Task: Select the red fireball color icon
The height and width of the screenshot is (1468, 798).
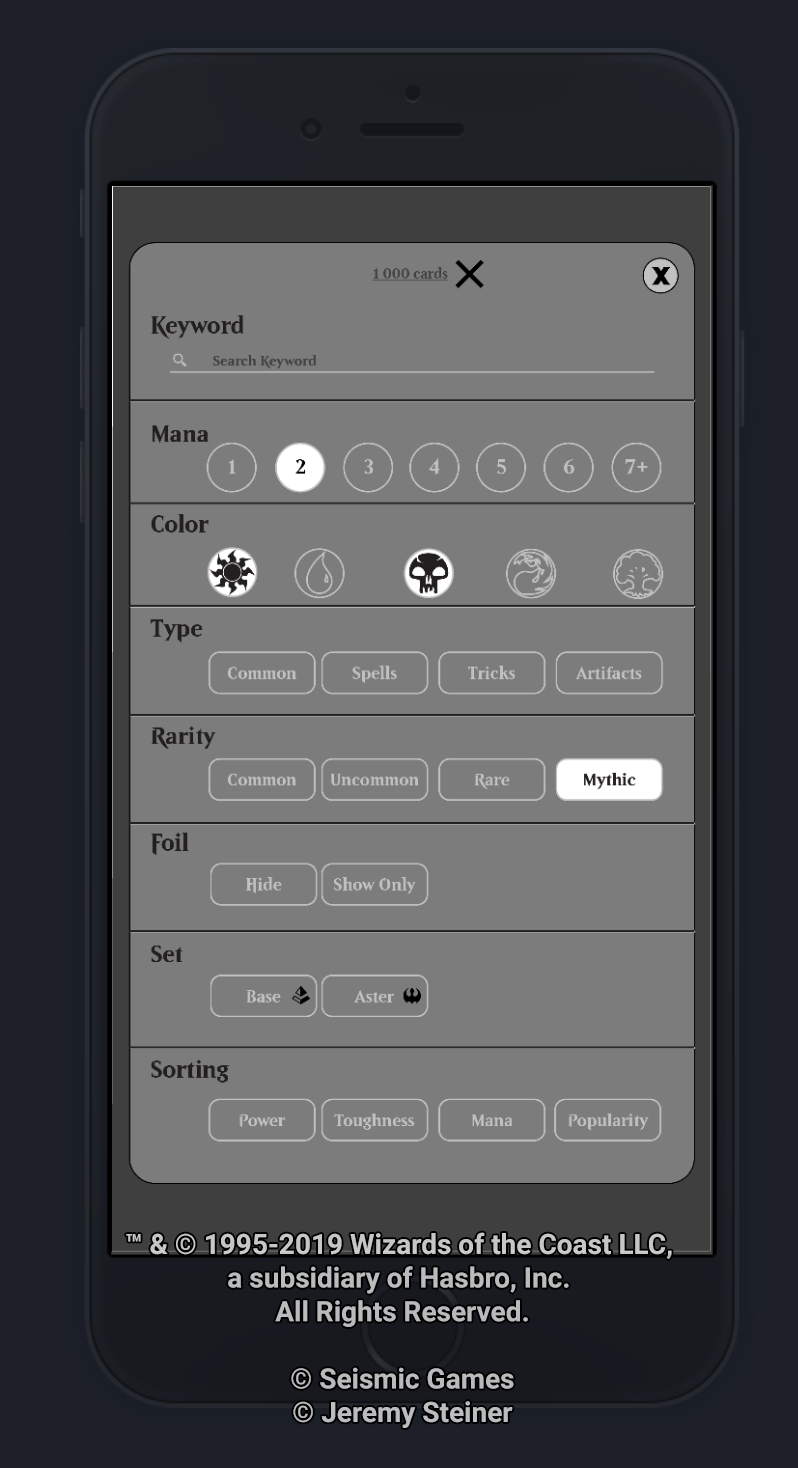Action: (531, 574)
